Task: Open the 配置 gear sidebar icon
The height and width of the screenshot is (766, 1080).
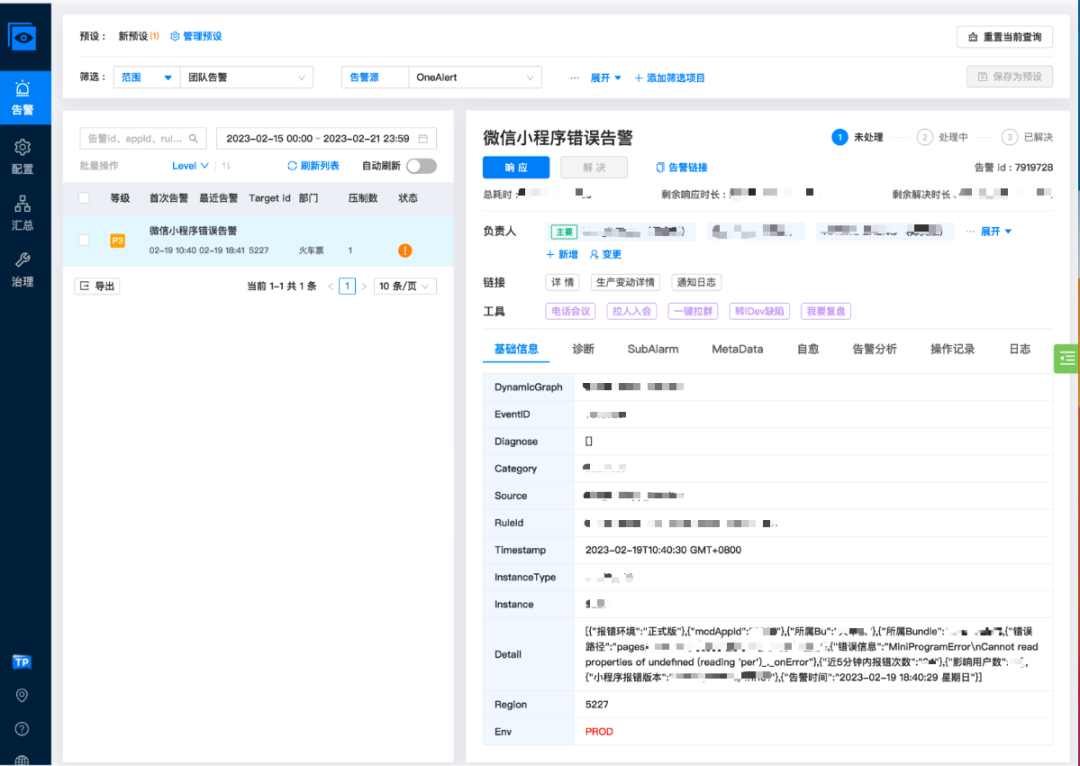Action: coord(23,156)
